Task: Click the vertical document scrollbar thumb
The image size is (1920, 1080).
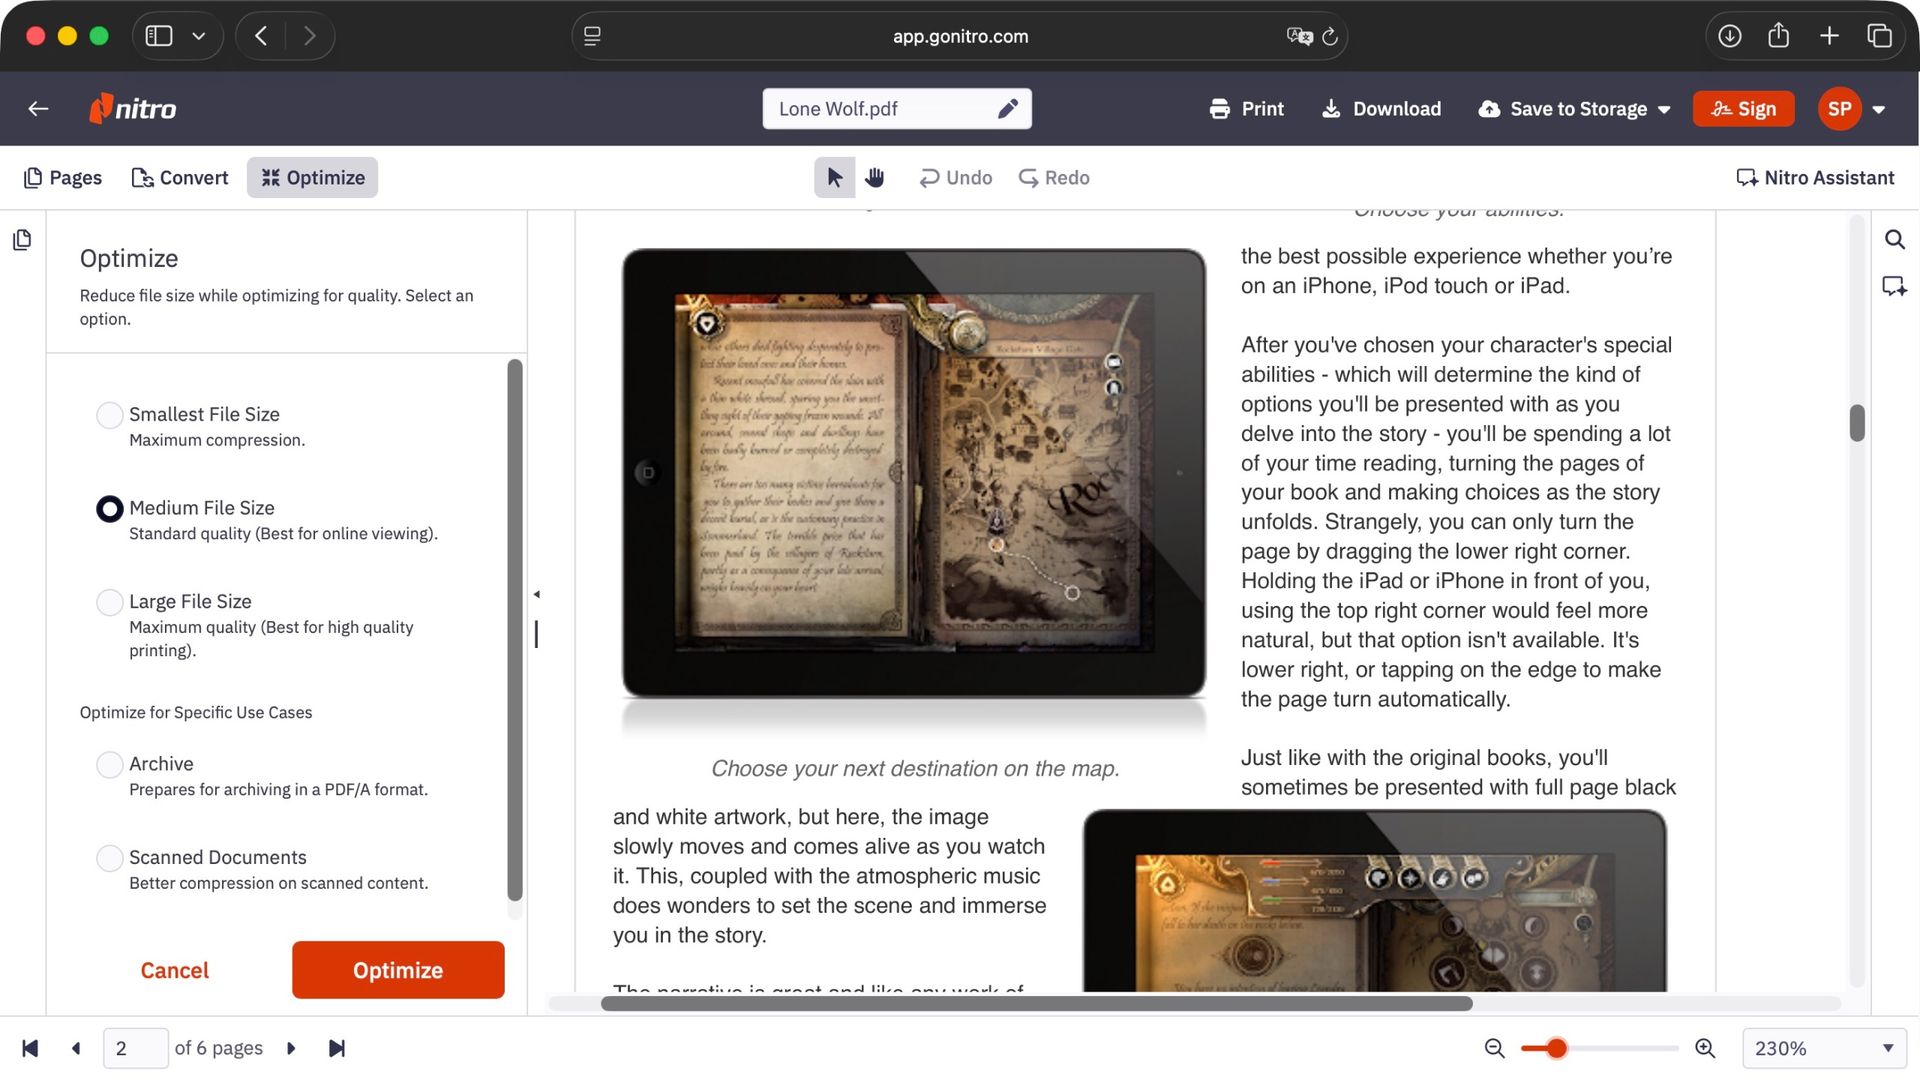Action: [x=1857, y=422]
